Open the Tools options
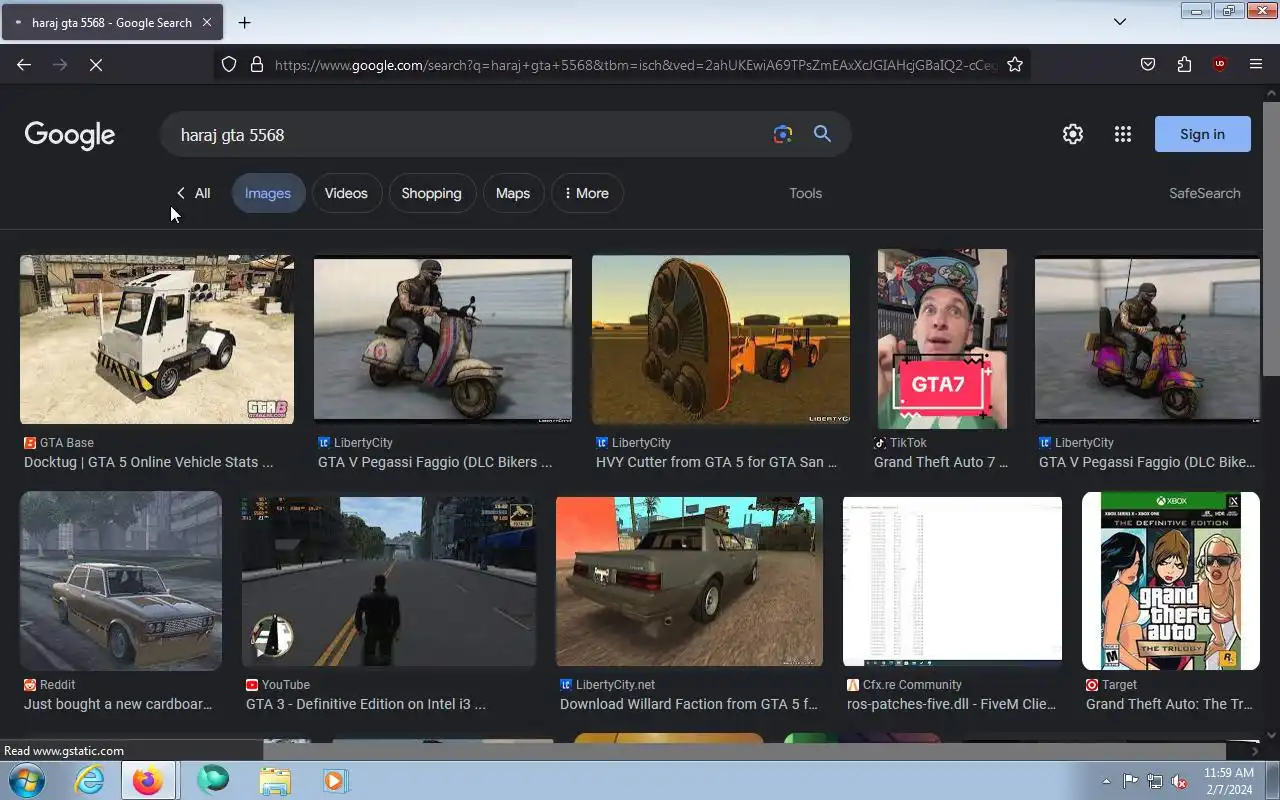This screenshot has width=1280, height=800. tap(805, 193)
